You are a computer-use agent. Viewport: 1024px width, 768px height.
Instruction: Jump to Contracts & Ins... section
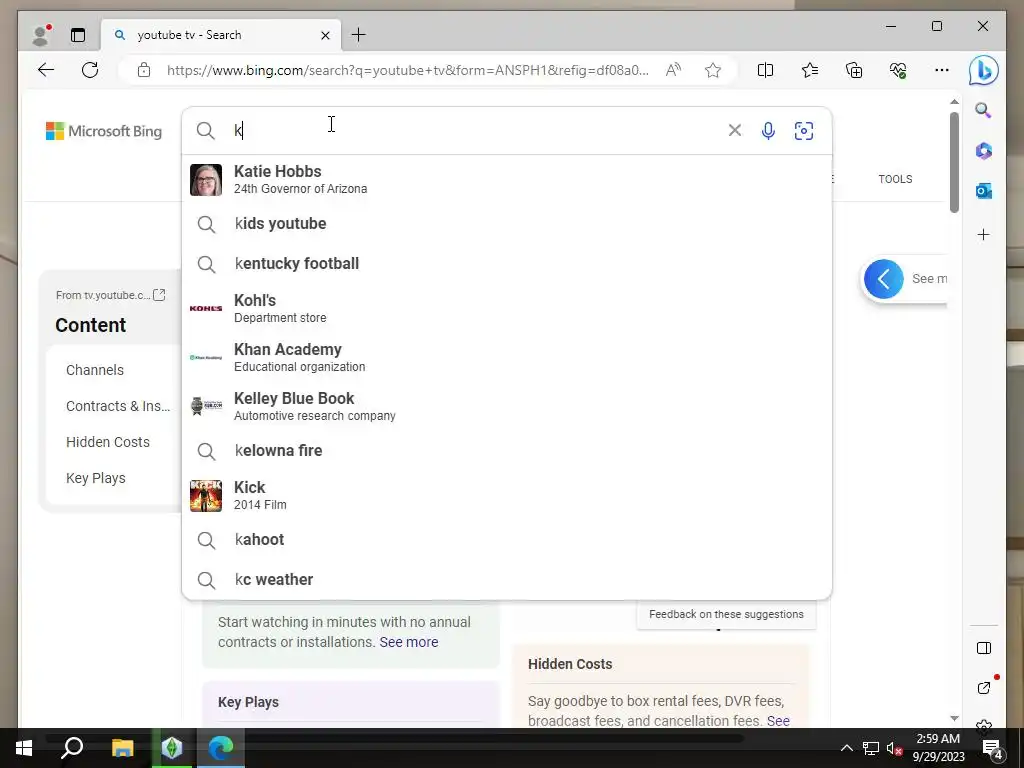click(x=118, y=406)
